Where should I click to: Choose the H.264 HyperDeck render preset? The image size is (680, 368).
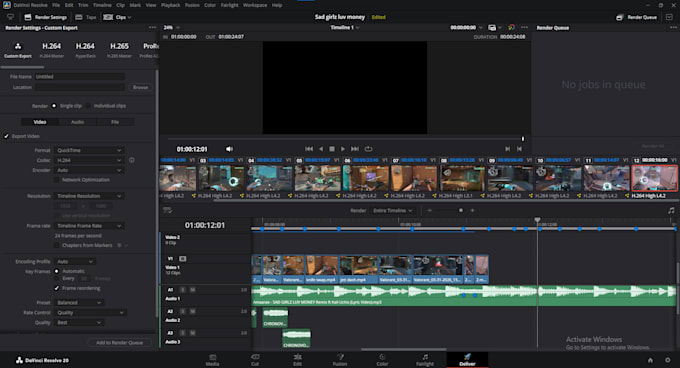(x=85, y=50)
